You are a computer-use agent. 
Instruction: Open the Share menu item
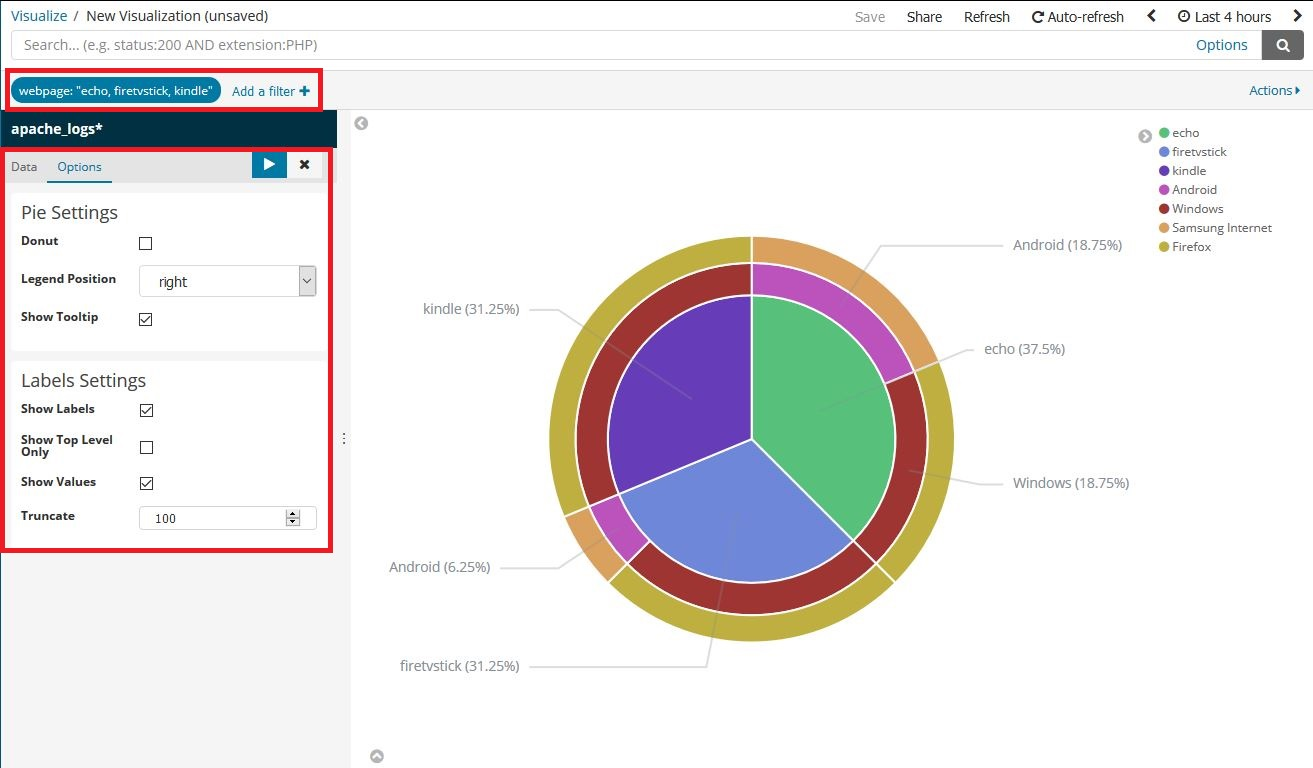pos(924,17)
